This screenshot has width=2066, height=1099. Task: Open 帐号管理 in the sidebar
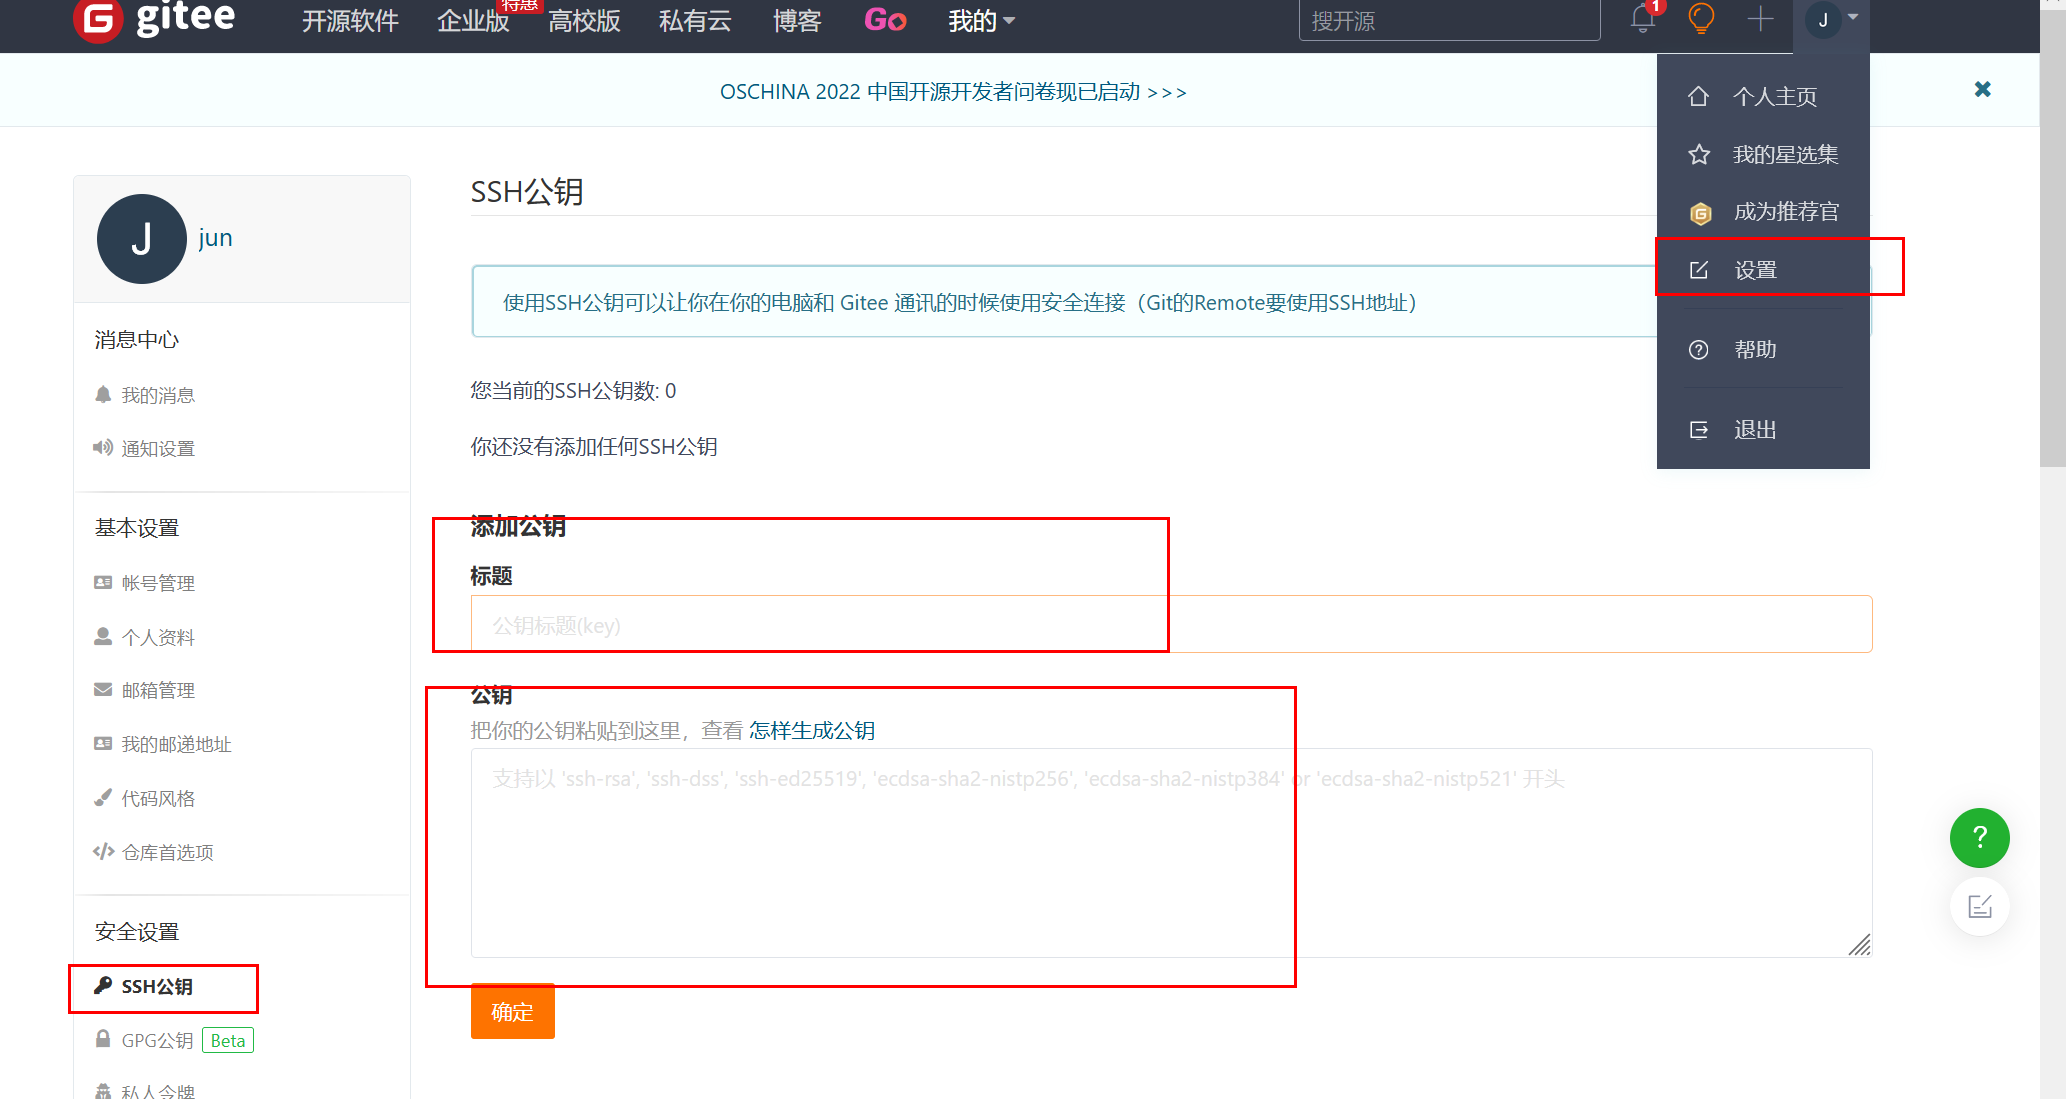tap(158, 584)
